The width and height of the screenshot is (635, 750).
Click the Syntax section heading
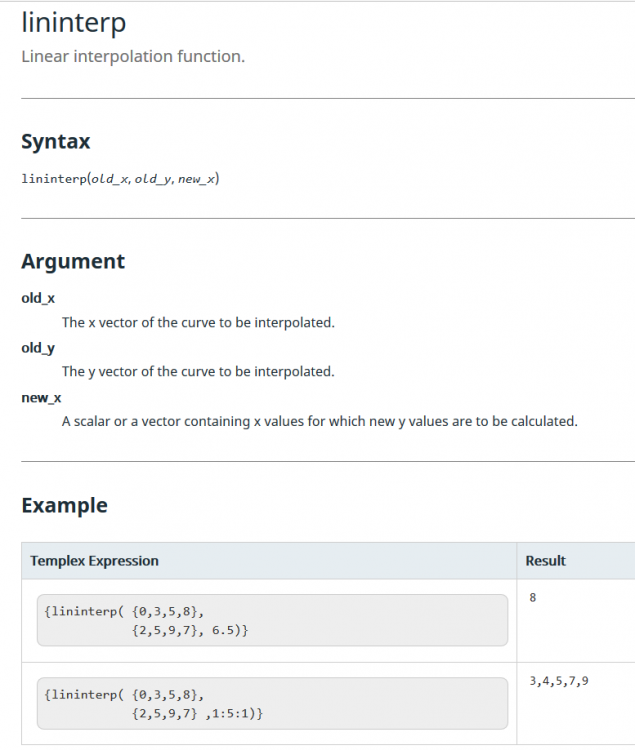tap(55, 142)
